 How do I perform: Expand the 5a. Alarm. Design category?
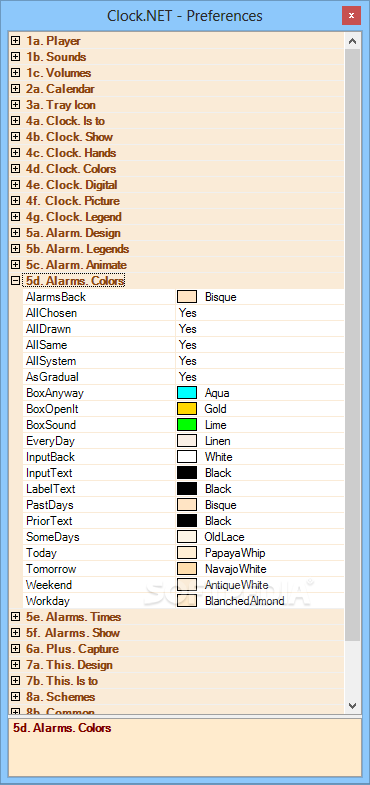[x=16, y=233]
